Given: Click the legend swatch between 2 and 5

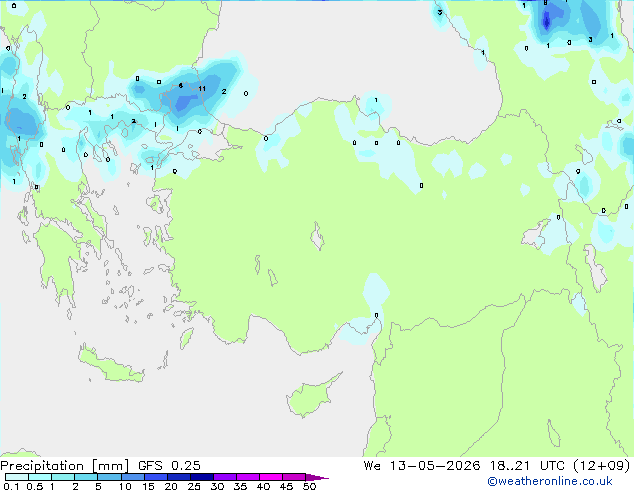Looking at the screenshot, I should coord(86,477).
